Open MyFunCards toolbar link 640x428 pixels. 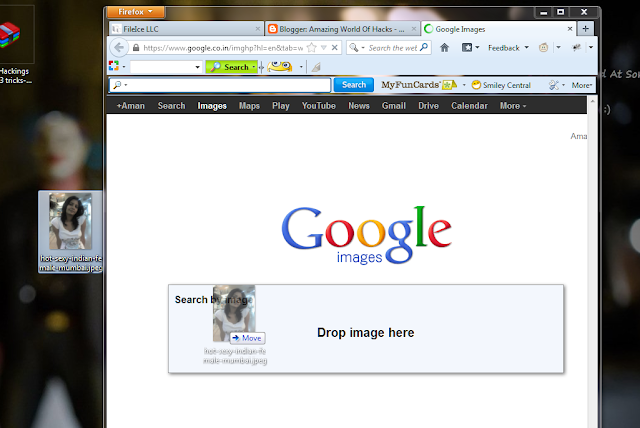pyautogui.click(x=418, y=85)
